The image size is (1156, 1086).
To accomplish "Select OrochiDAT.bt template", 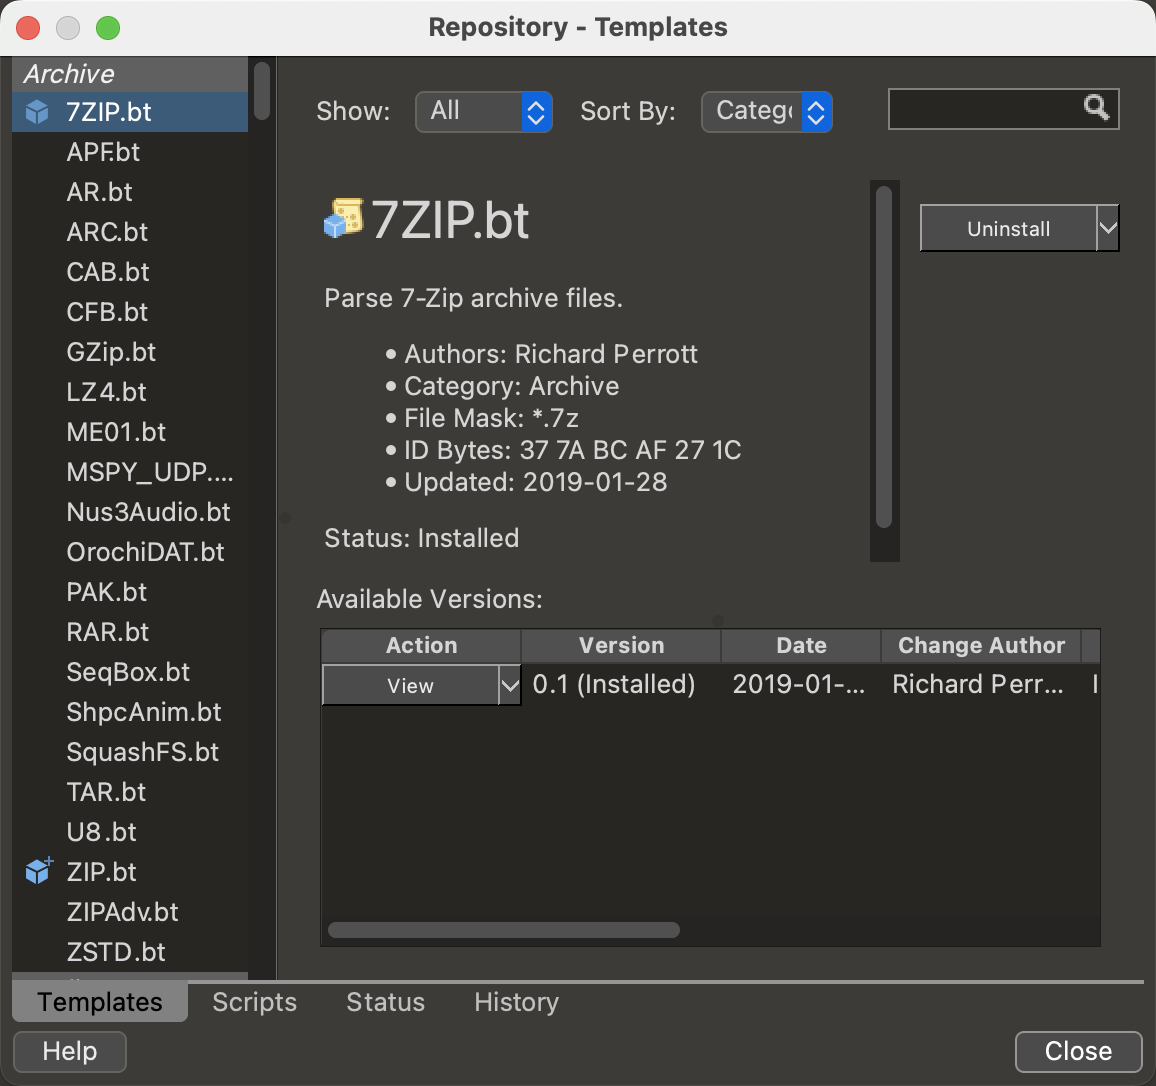I will tap(130, 551).
